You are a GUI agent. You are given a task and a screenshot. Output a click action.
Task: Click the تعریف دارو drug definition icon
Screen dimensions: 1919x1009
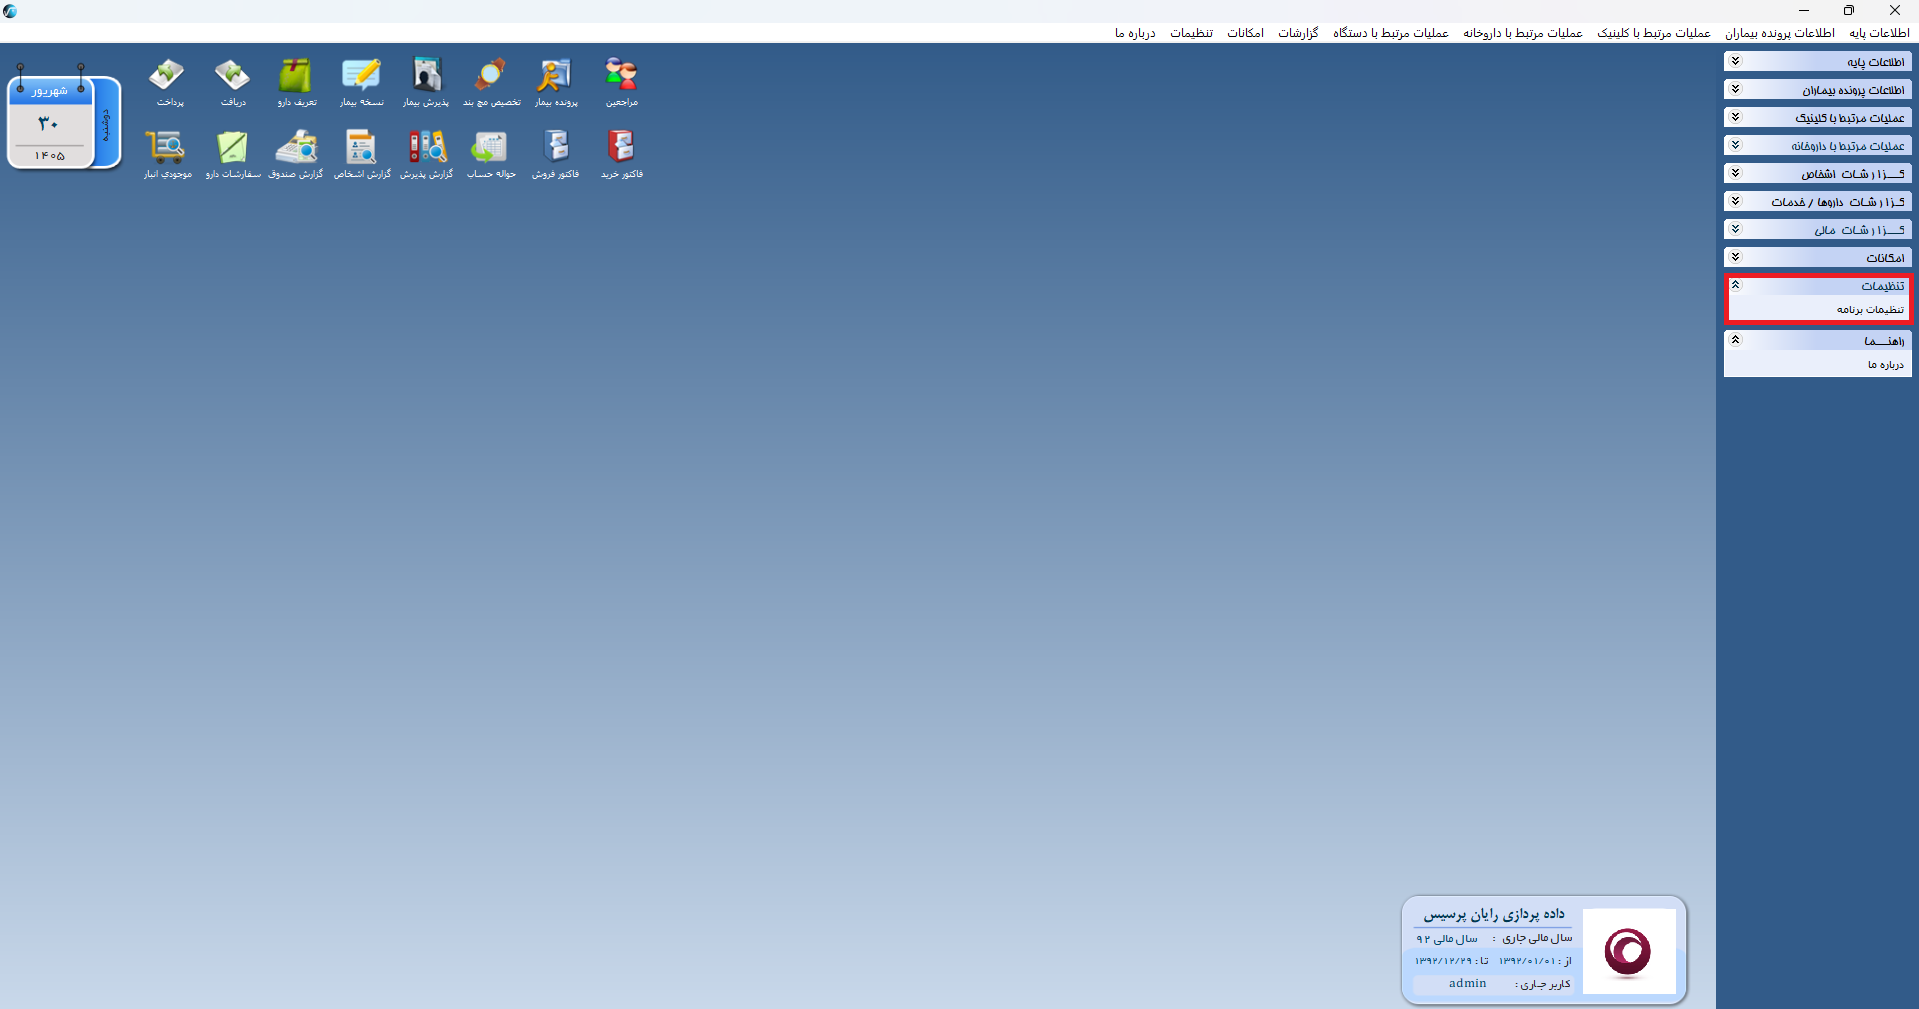[x=296, y=81]
